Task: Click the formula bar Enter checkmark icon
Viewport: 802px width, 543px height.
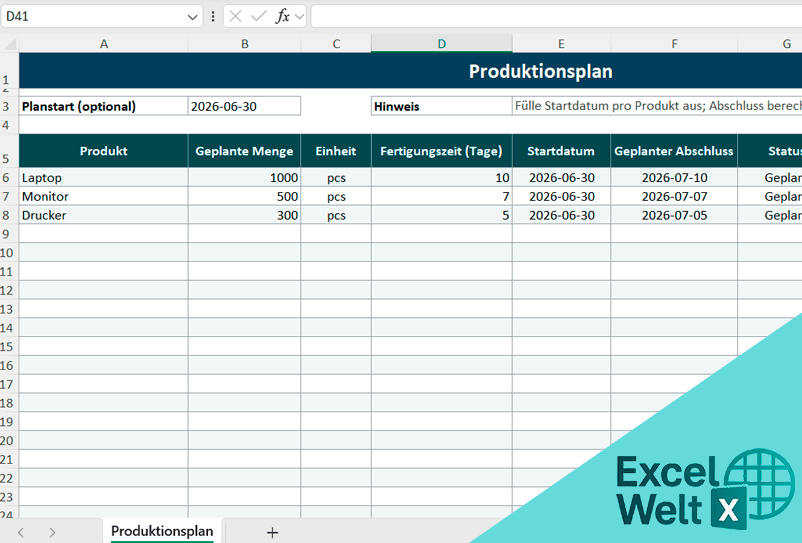Action: coord(259,16)
